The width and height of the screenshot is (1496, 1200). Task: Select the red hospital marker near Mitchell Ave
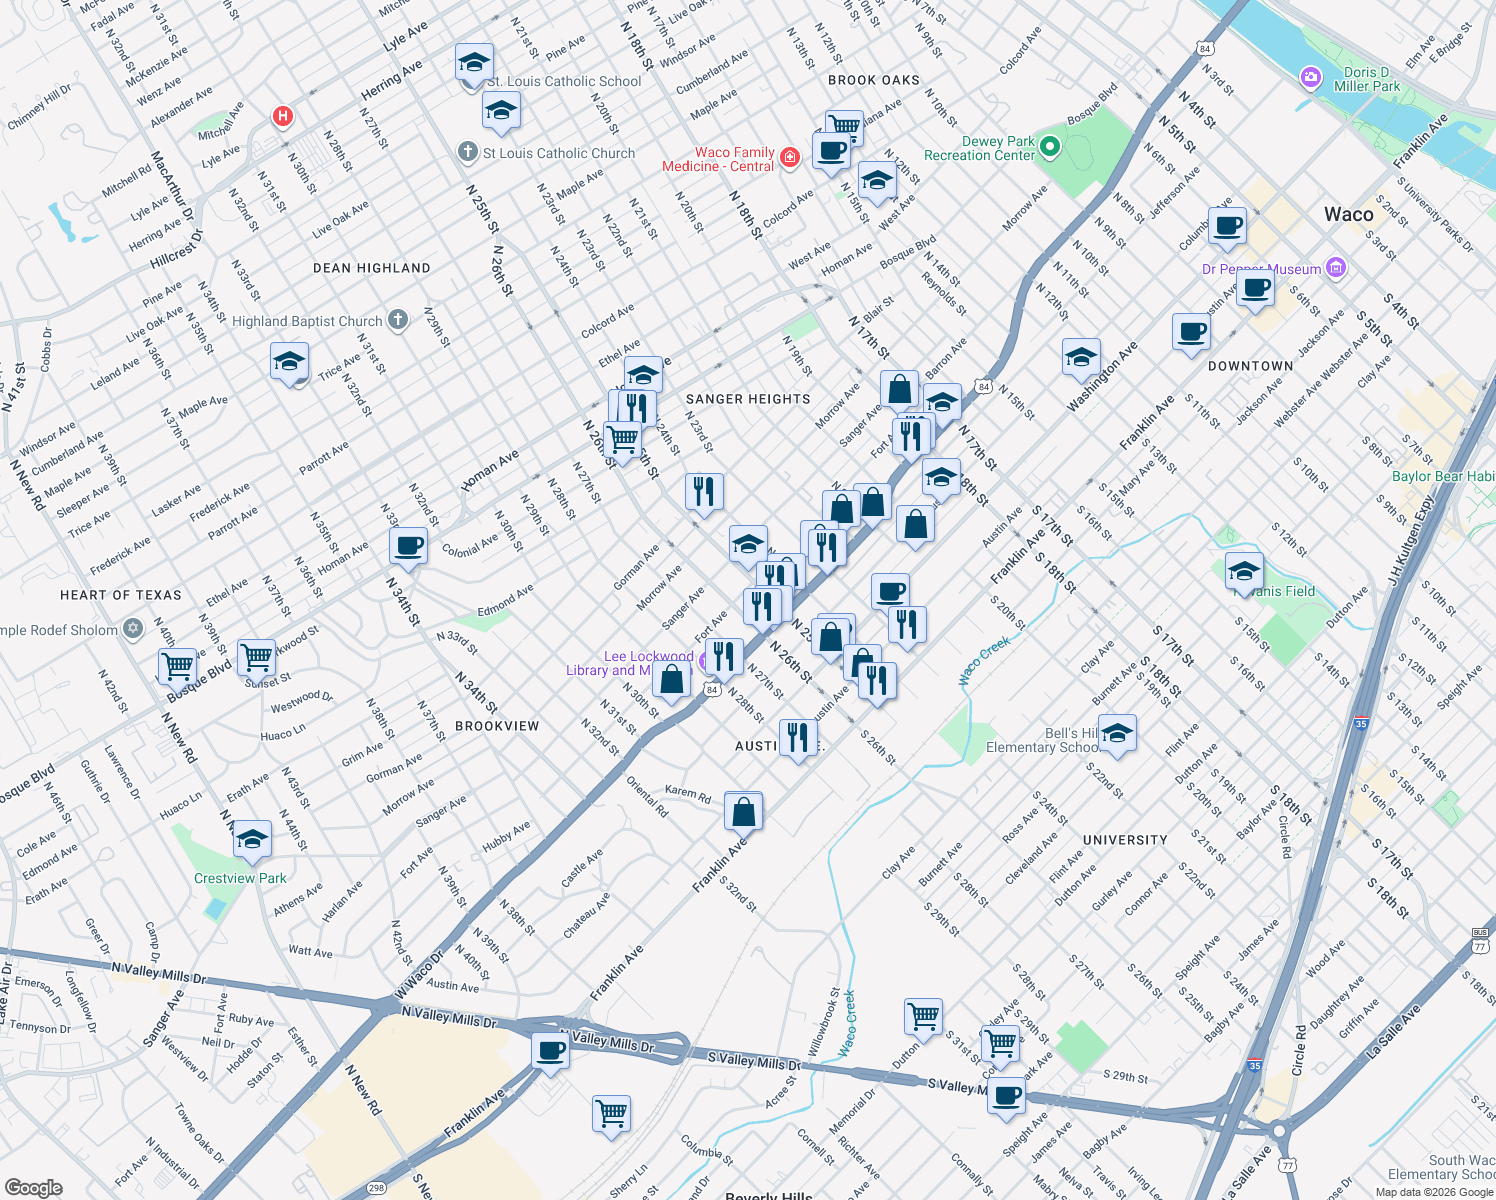(282, 117)
